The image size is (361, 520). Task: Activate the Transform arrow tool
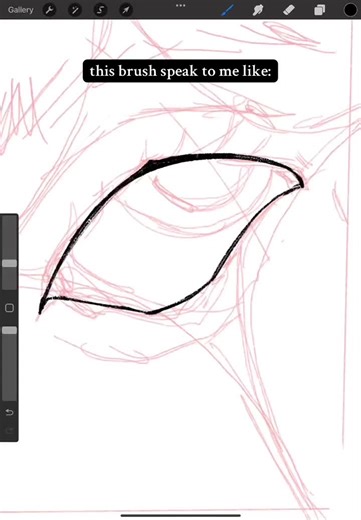click(126, 10)
